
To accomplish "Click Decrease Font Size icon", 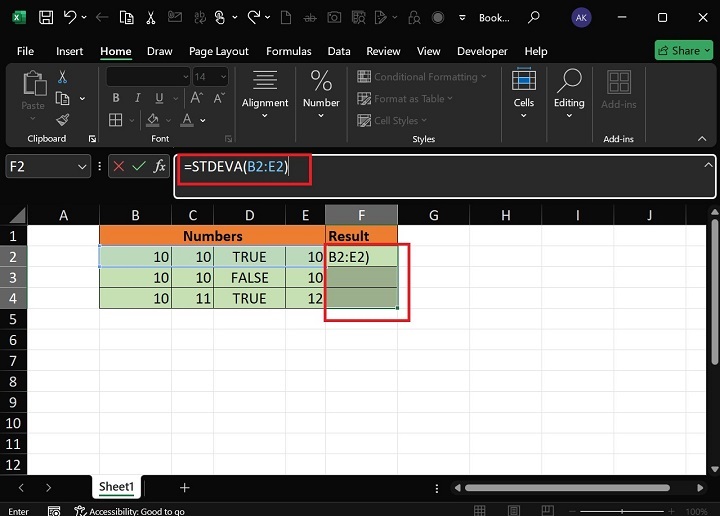I will pos(219,97).
